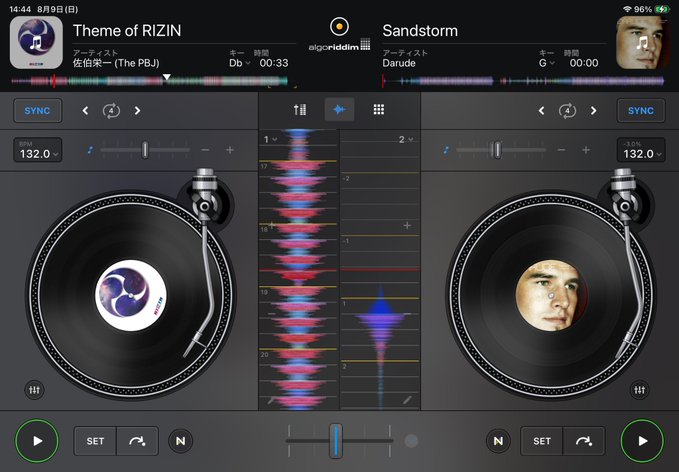Nudge right deck tempo up with plus
Viewport: 679px width, 472px height.
586,150
